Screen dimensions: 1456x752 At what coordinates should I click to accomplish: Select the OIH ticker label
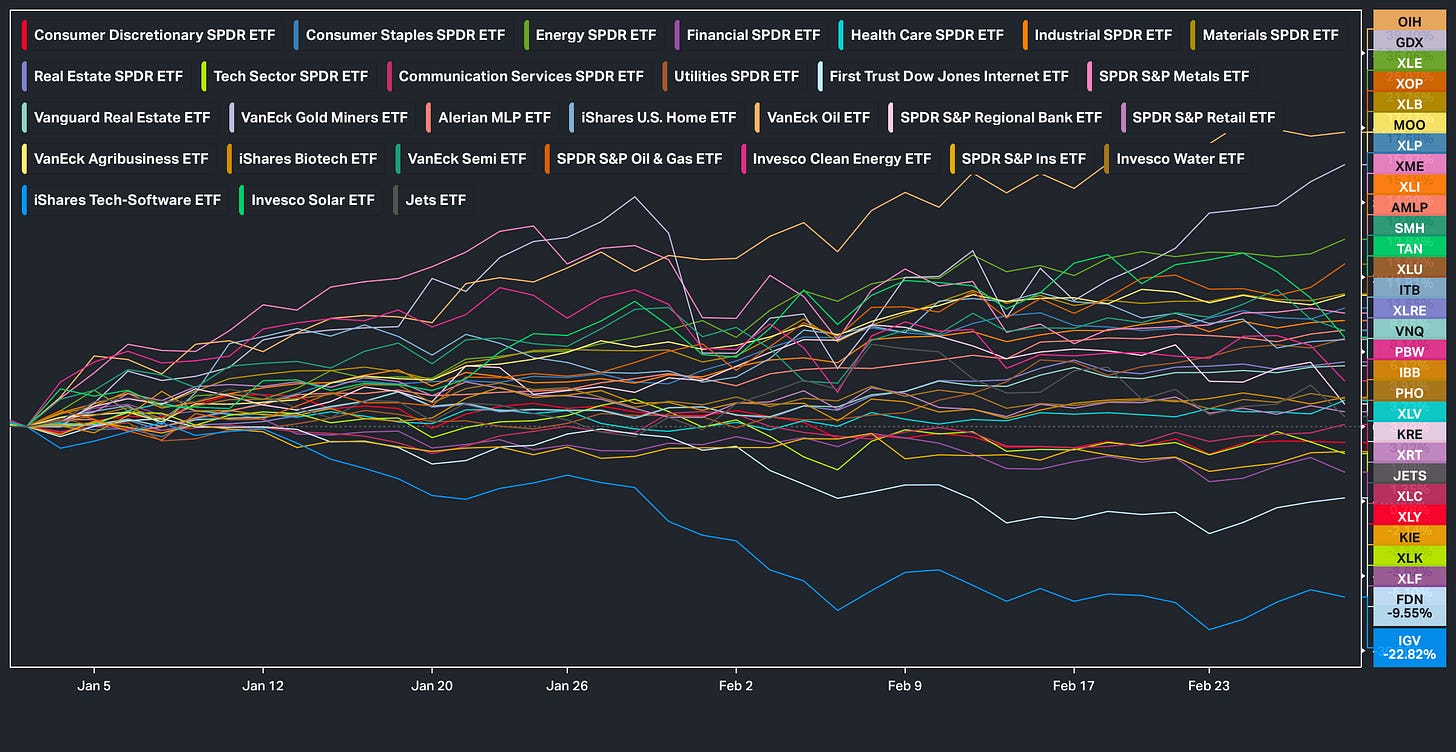(x=1409, y=21)
